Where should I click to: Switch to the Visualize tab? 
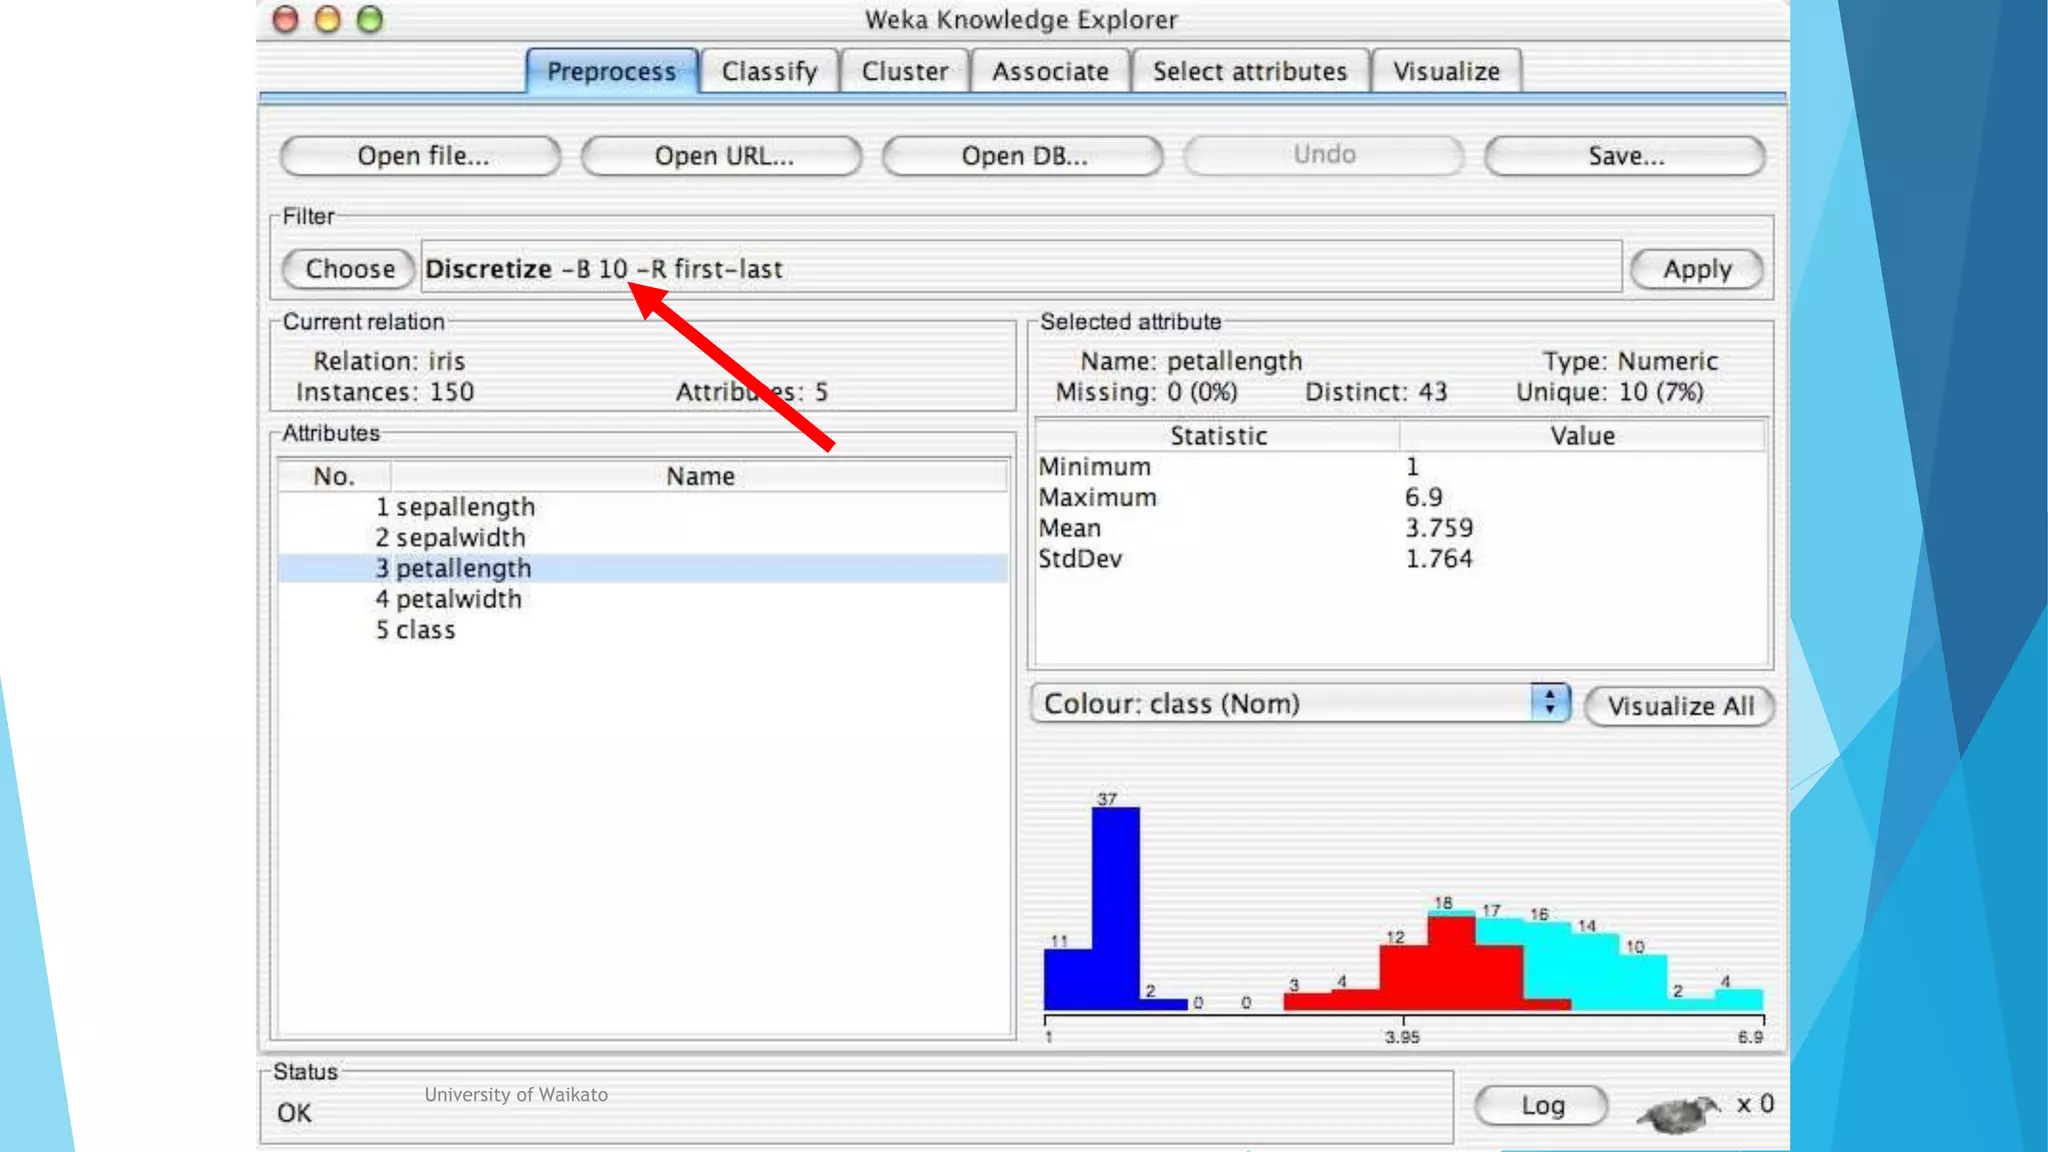coord(1446,72)
